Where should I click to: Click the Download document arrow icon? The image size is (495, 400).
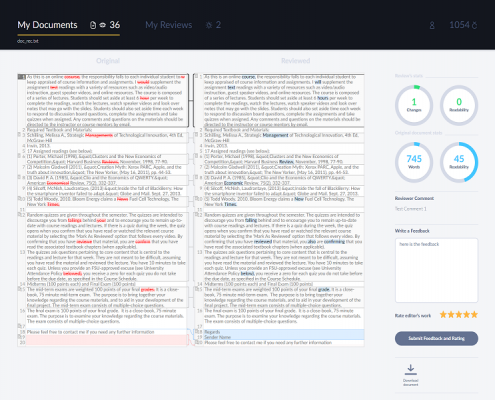pyautogui.click(x=411, y=368)
